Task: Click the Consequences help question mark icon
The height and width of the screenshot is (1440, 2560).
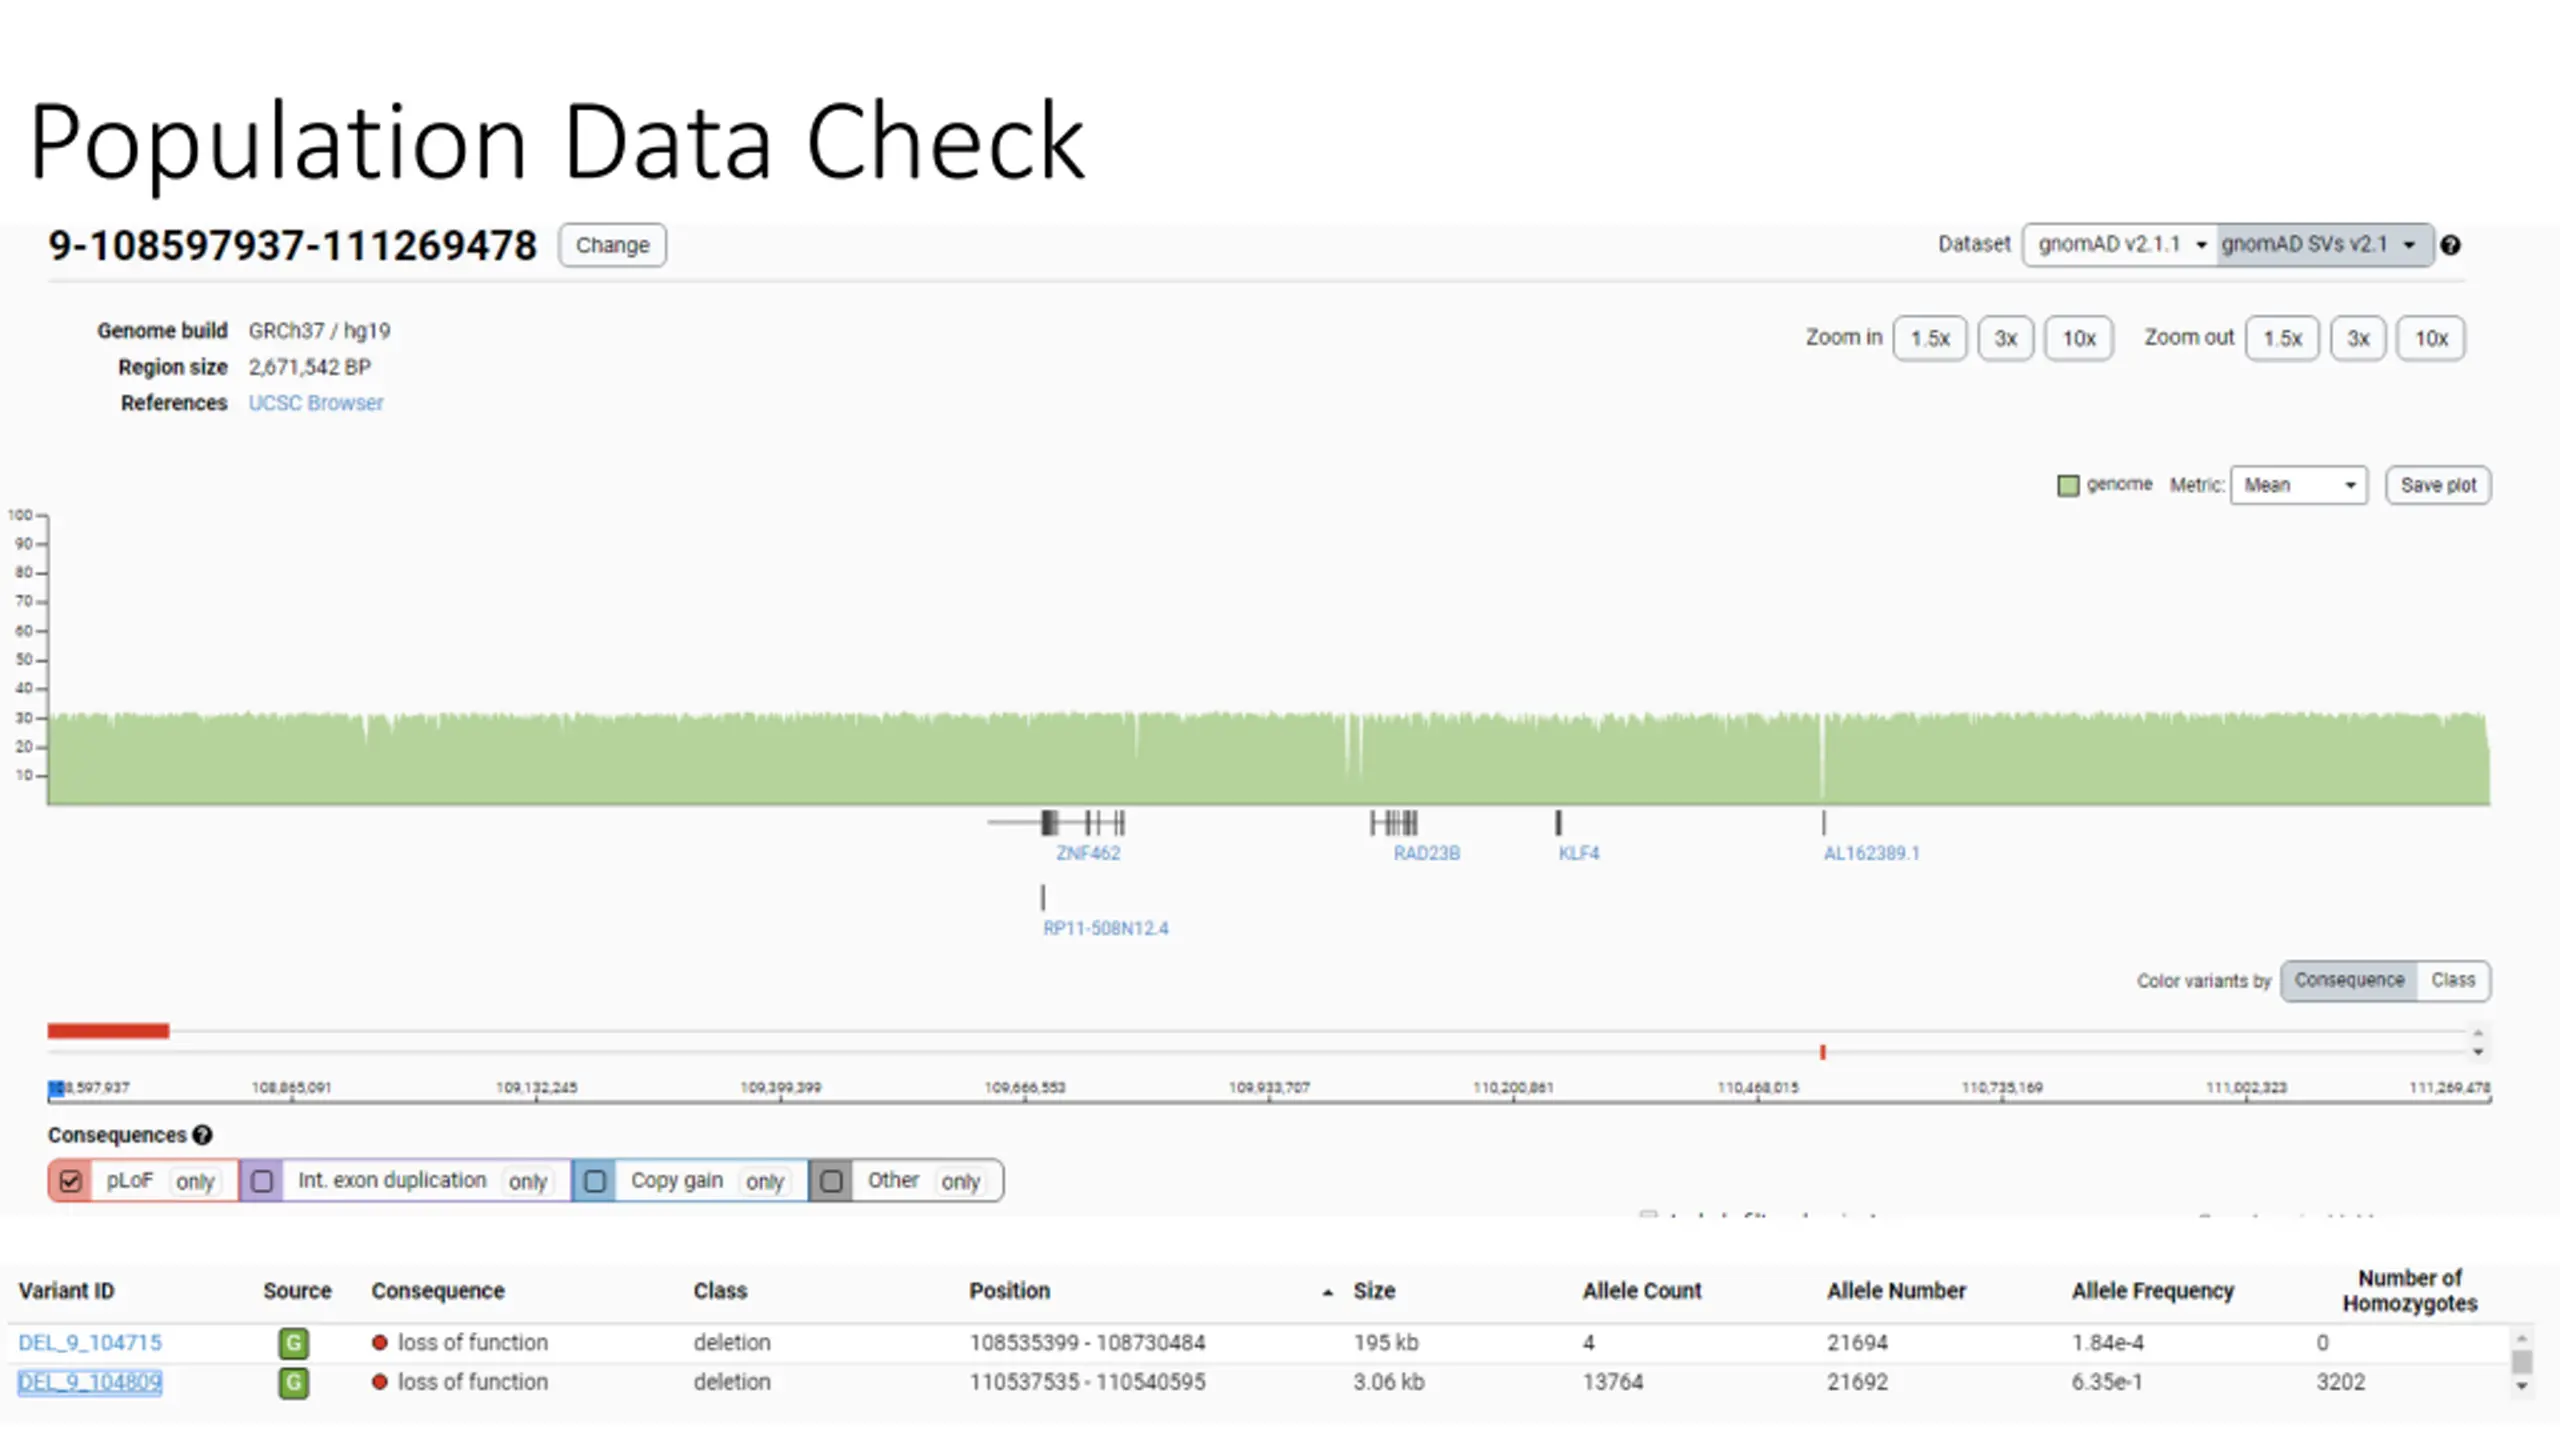Action: click(202, 1136)
